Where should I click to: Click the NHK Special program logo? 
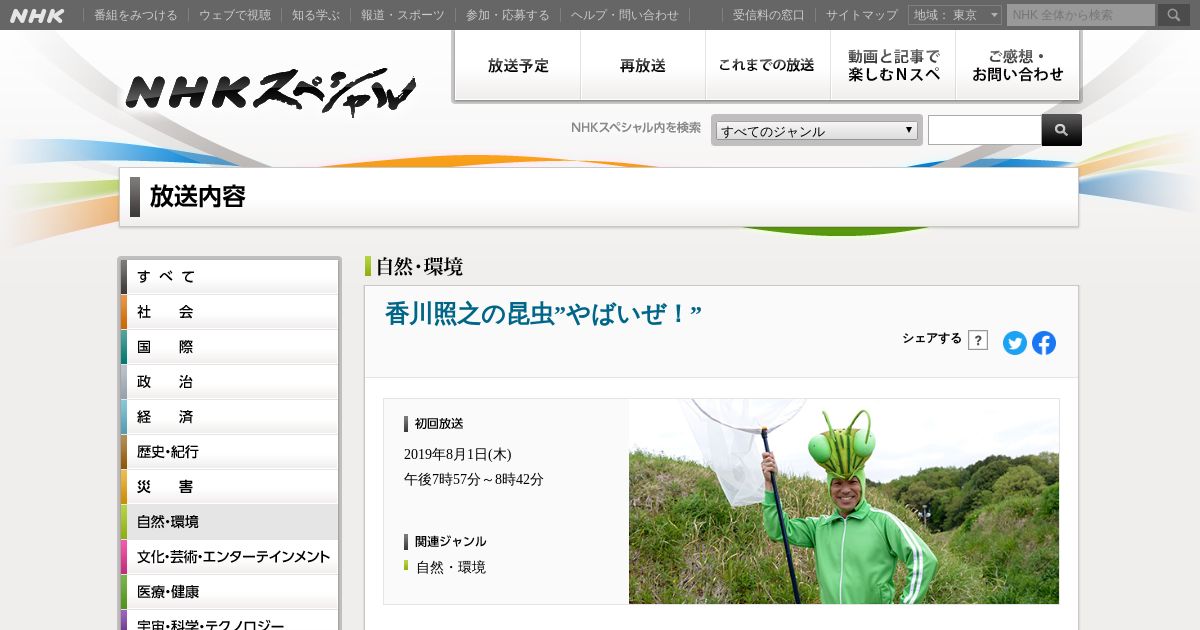270,91
